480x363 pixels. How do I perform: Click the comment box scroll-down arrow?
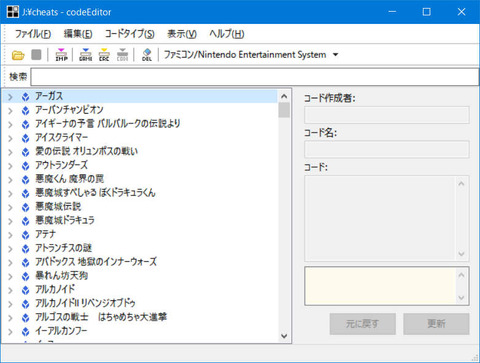click(x=461, y=298)
